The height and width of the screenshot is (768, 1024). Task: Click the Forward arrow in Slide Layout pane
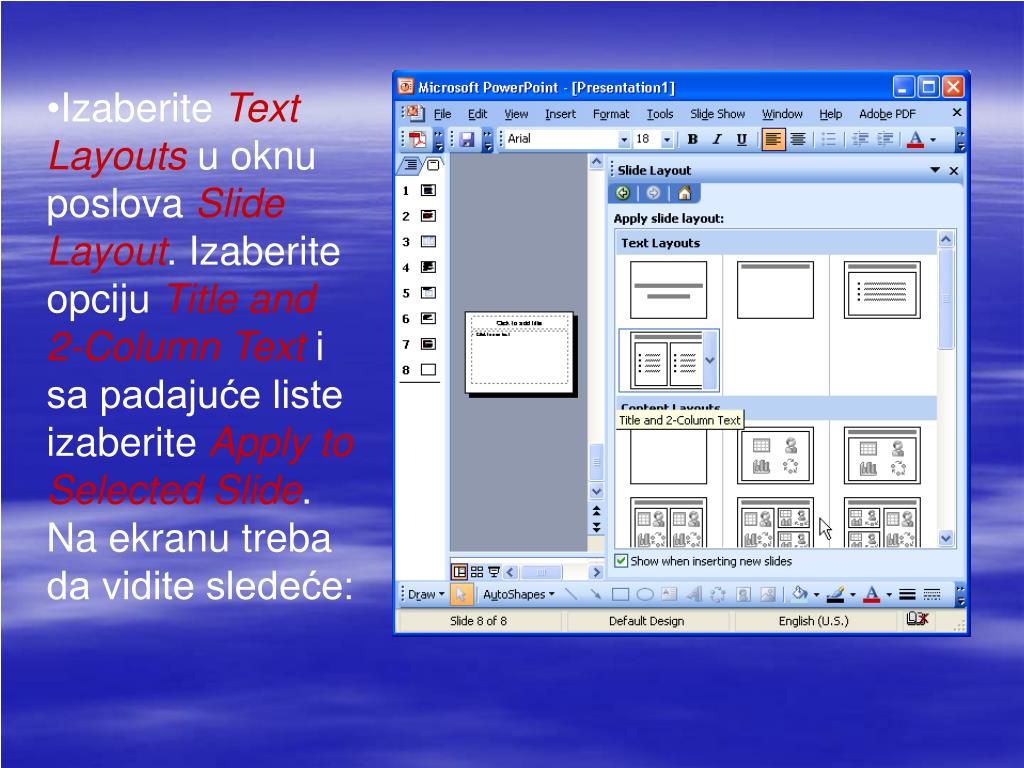tap(653, 193)
